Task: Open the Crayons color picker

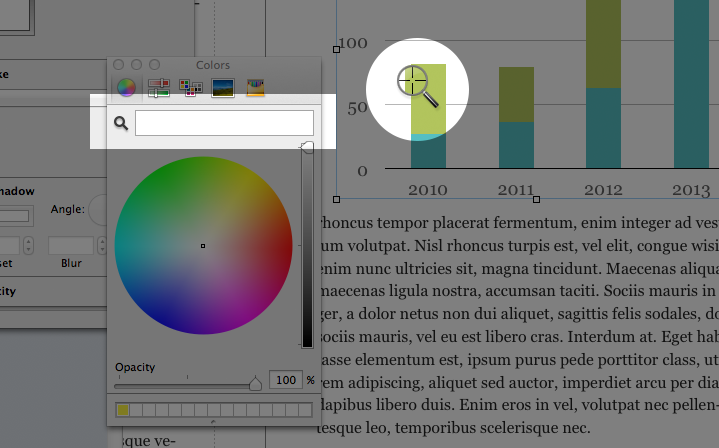Action: click(256, 88)
